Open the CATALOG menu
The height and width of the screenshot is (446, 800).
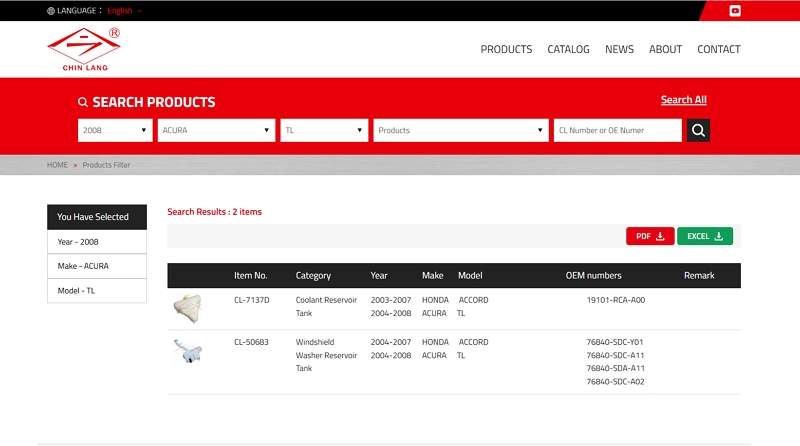(x=568, y=49)
